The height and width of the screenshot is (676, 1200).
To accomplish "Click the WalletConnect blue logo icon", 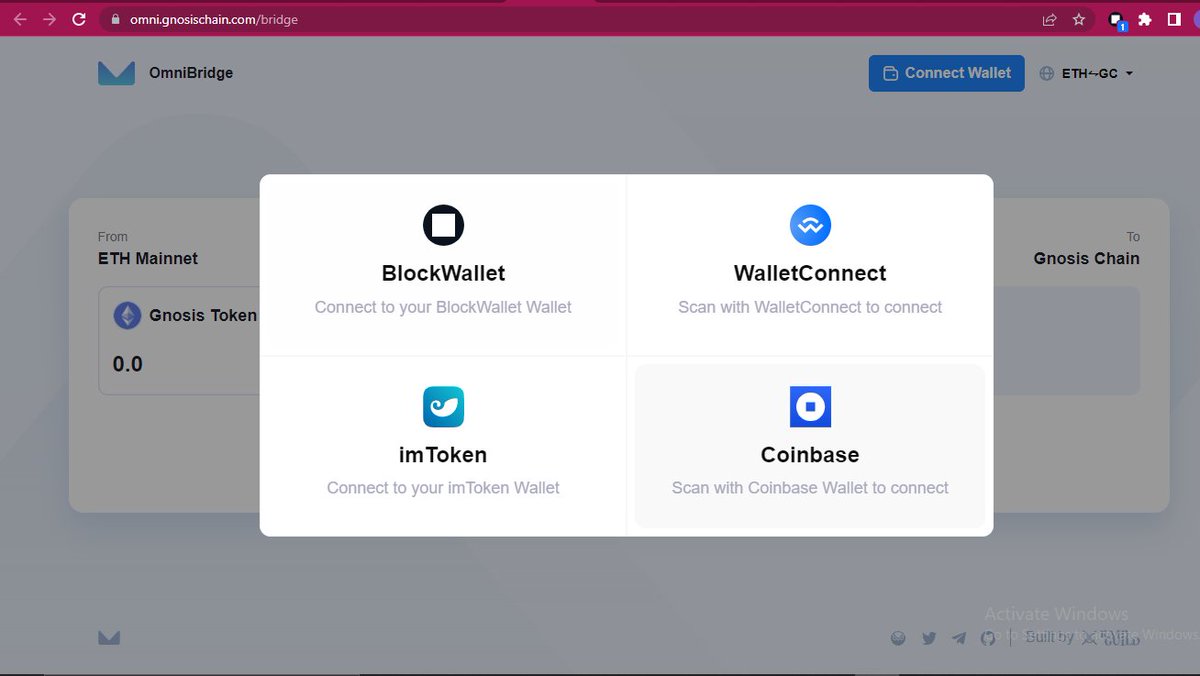I will (x=810, y=225).
